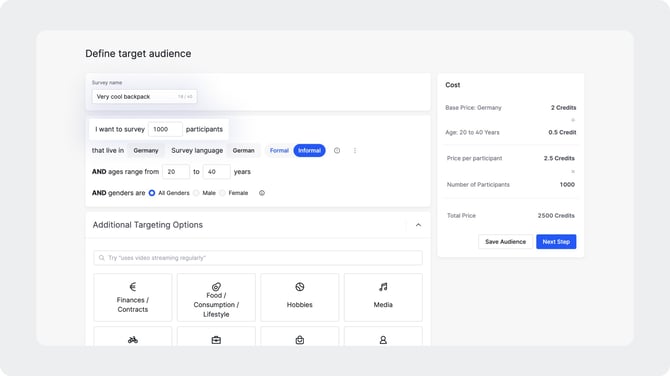
Task: Click the '2500 Credits' value
Action: click(556, 215)
